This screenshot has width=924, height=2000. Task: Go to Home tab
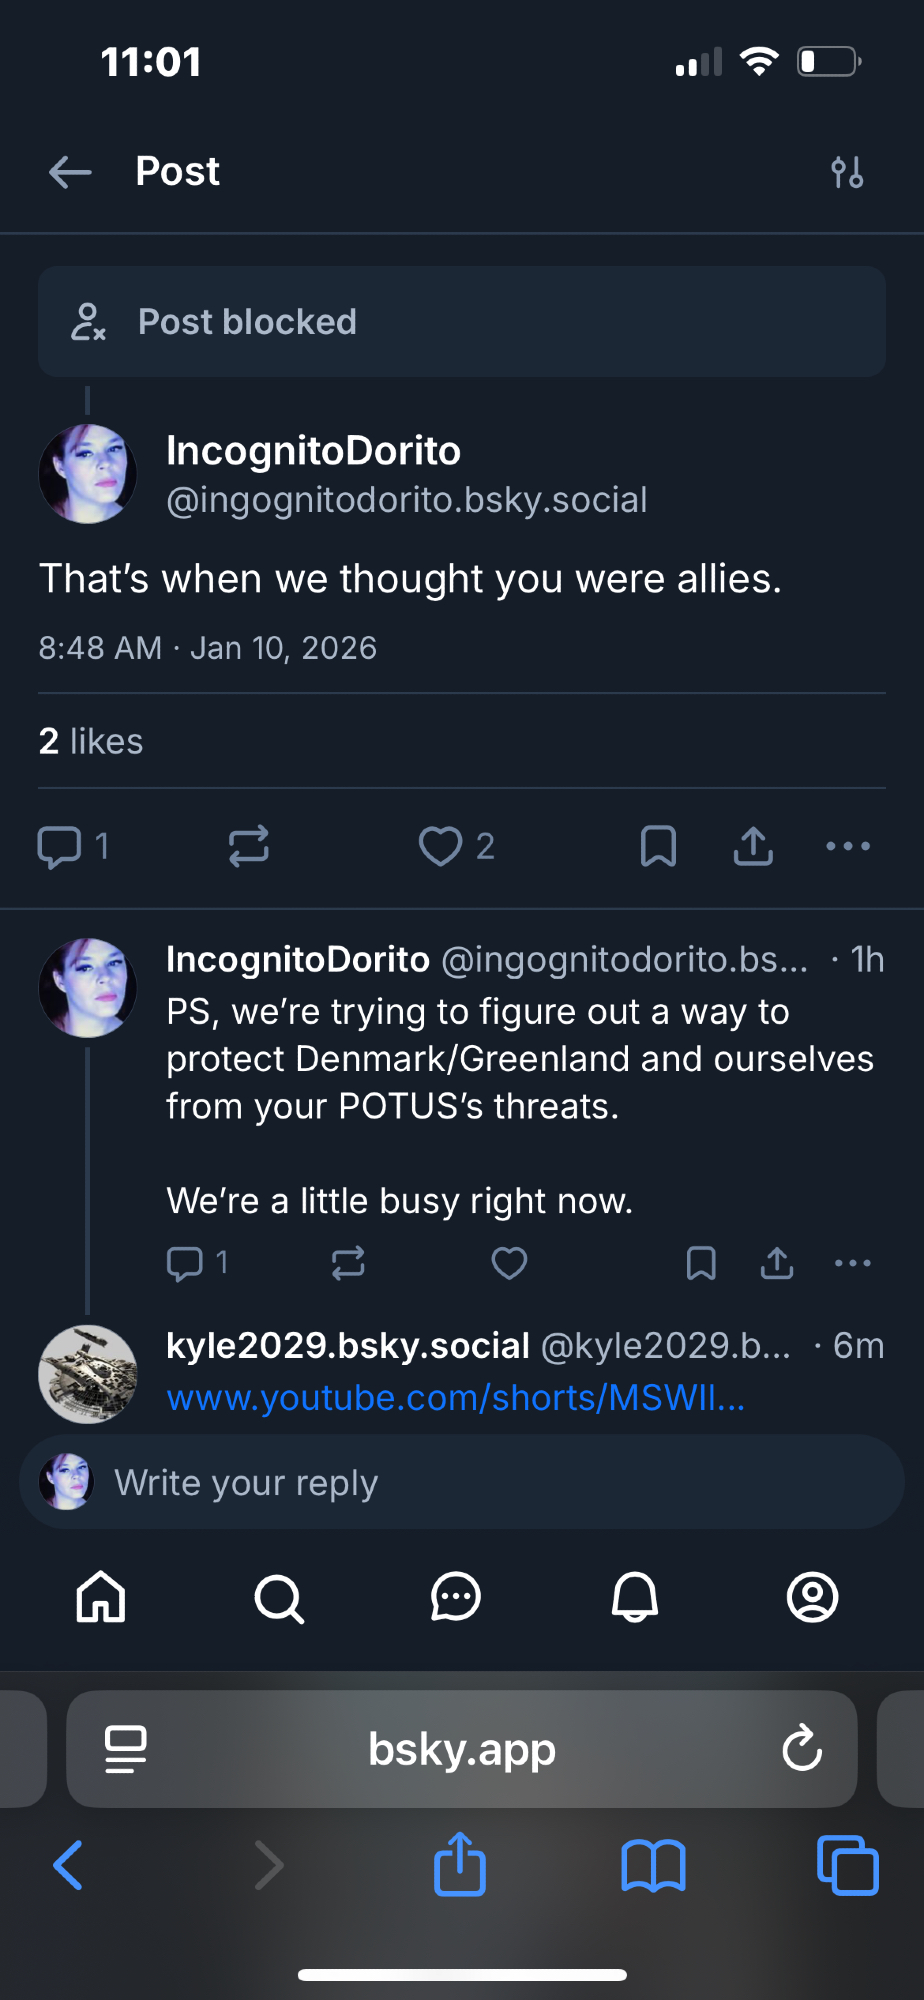coord(101,1597)
